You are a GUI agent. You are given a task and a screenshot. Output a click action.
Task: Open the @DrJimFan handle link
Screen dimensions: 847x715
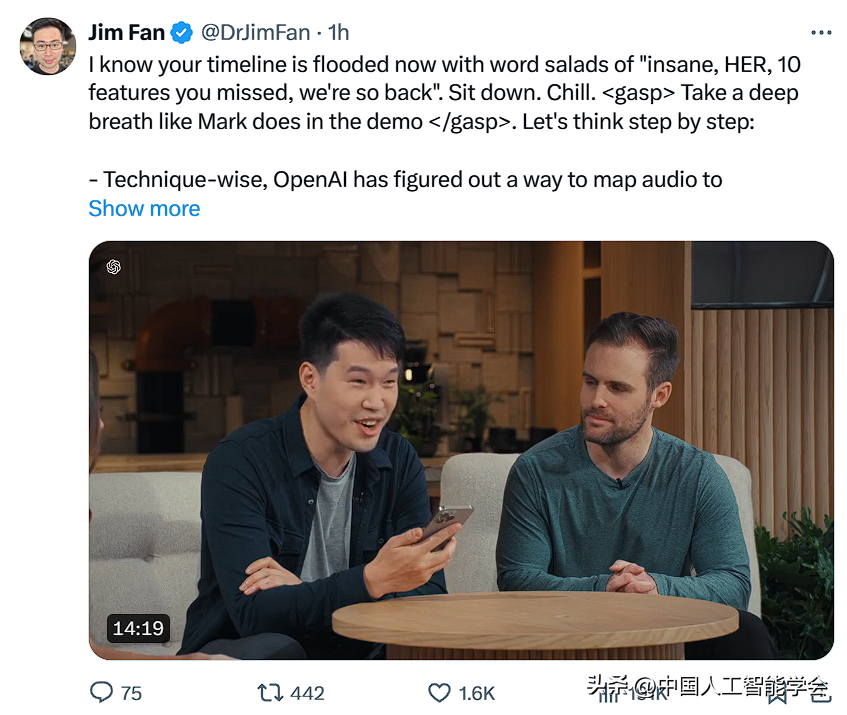coord(256,32)
